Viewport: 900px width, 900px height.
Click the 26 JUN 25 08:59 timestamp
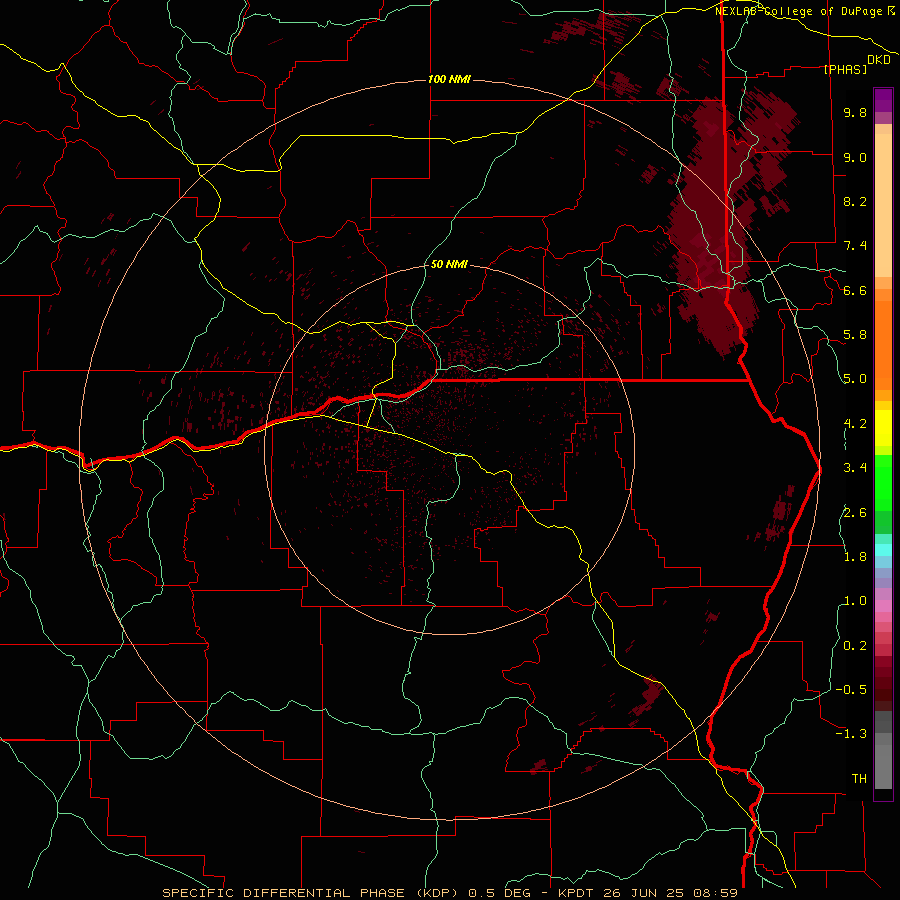pyautogui.click(x=670, y=893)
